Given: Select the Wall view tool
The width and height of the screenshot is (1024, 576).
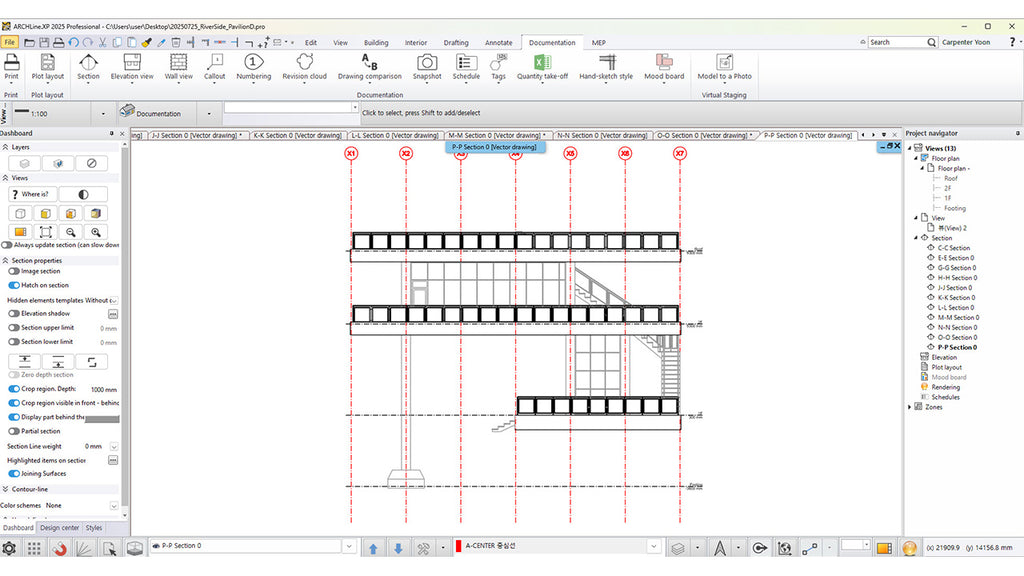Looking at the screenshot, I should 178,67.
